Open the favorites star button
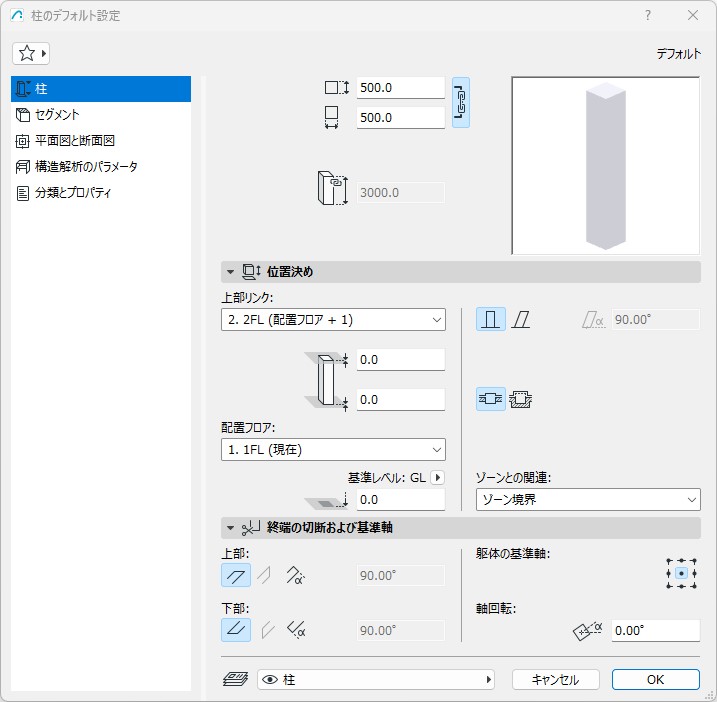717x702 pixels. pos(32,53)
